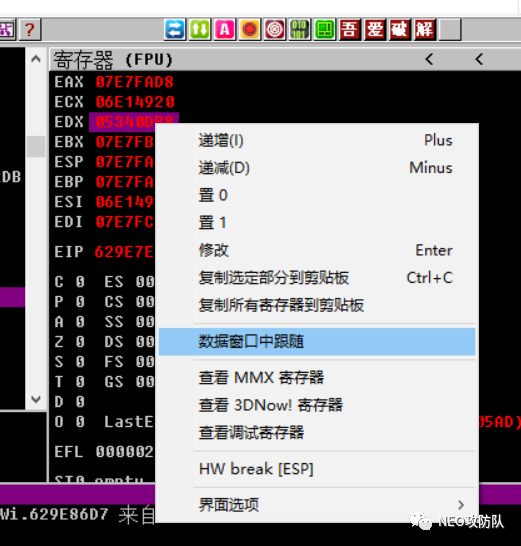Click the scroll-down arrow on the left scrollbar

click(x=36, y=399)
